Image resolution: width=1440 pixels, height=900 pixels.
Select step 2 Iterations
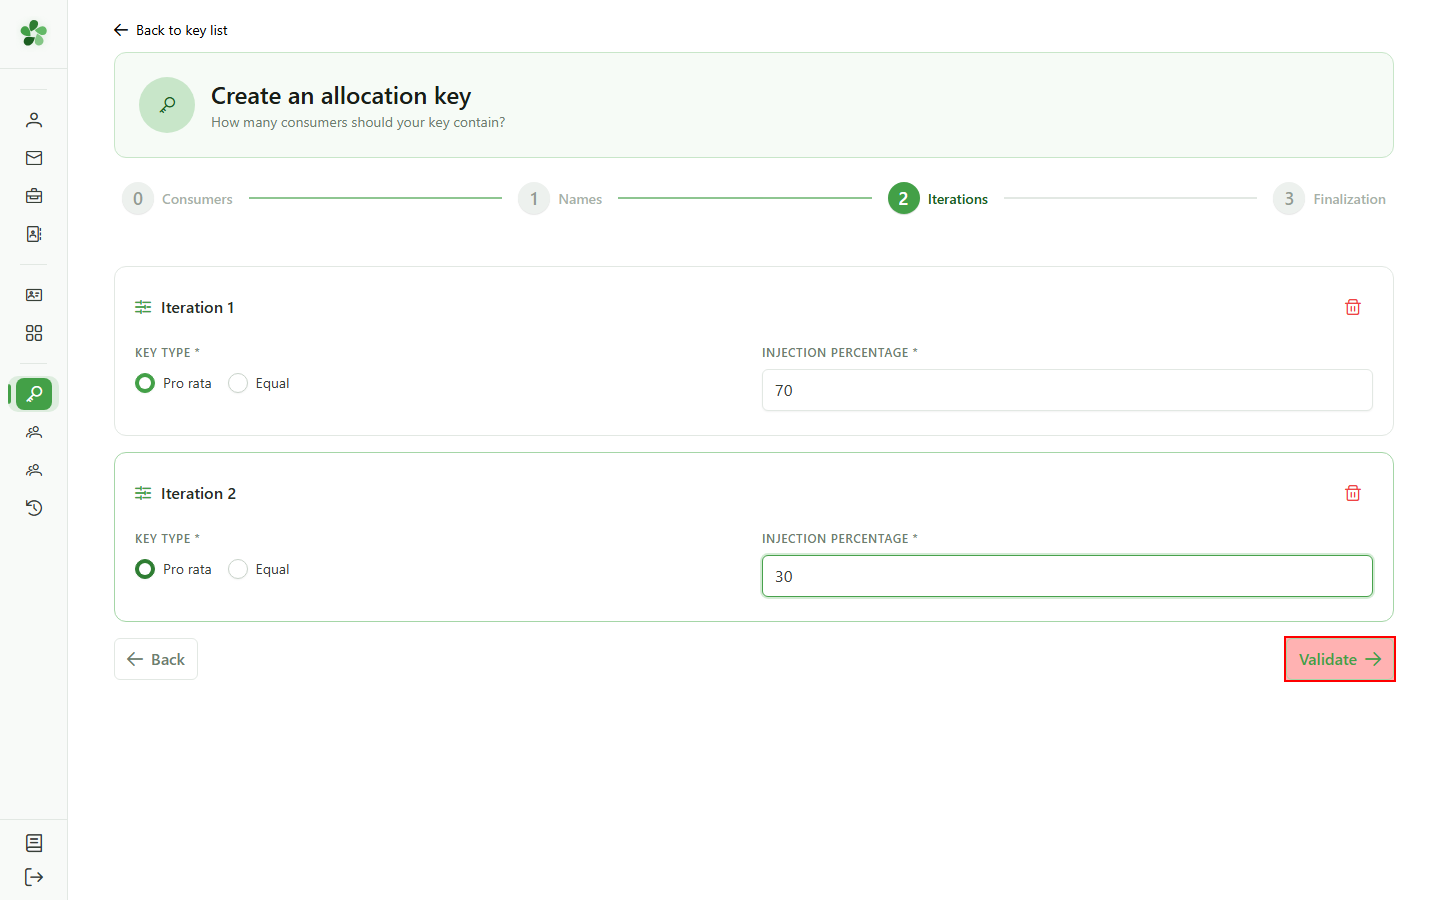(x=938, y=199)
